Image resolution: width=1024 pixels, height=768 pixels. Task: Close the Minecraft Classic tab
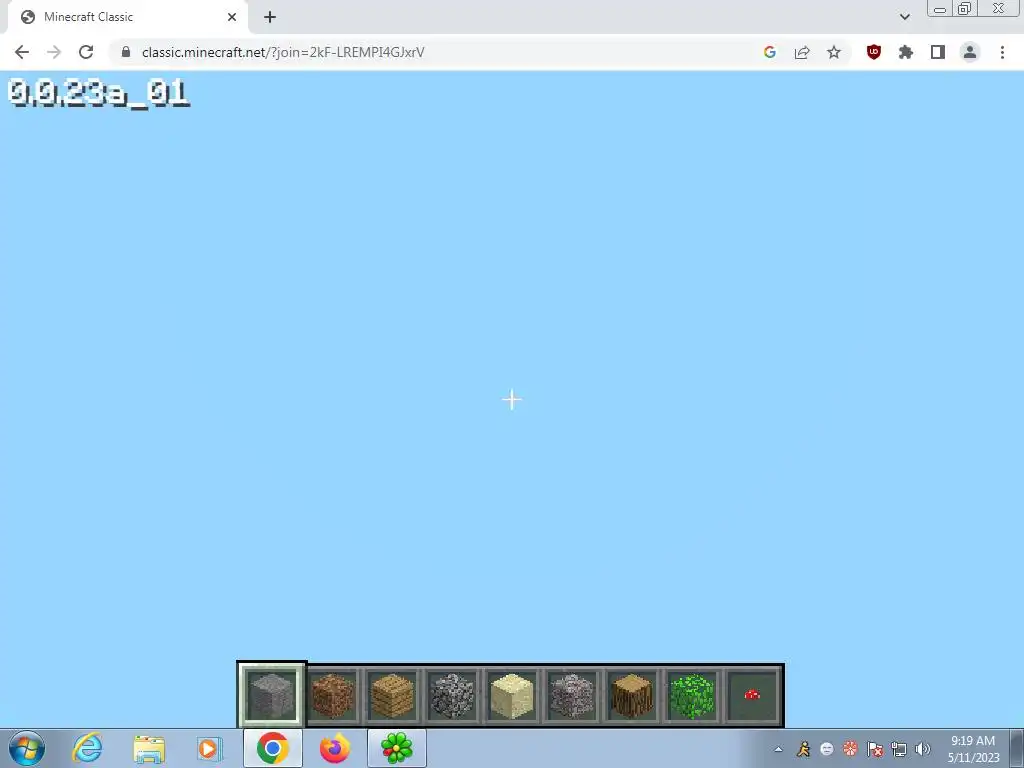(232, 17)
